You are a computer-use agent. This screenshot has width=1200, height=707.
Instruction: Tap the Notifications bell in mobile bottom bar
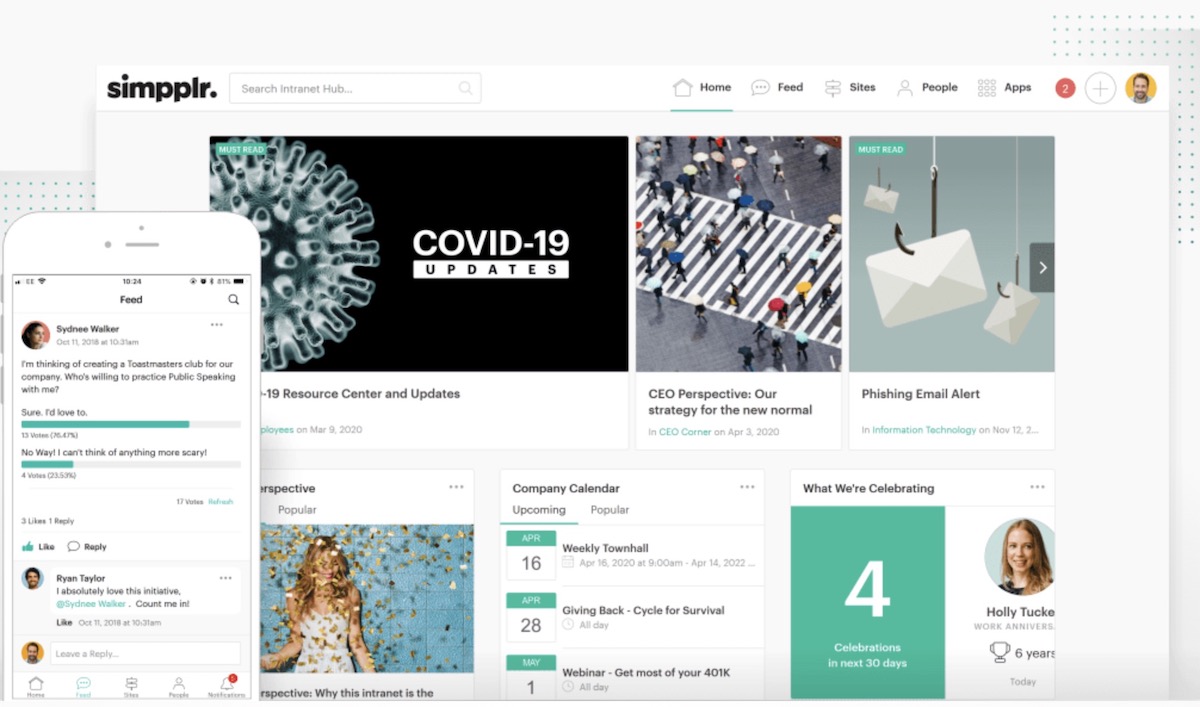[227, 686]
